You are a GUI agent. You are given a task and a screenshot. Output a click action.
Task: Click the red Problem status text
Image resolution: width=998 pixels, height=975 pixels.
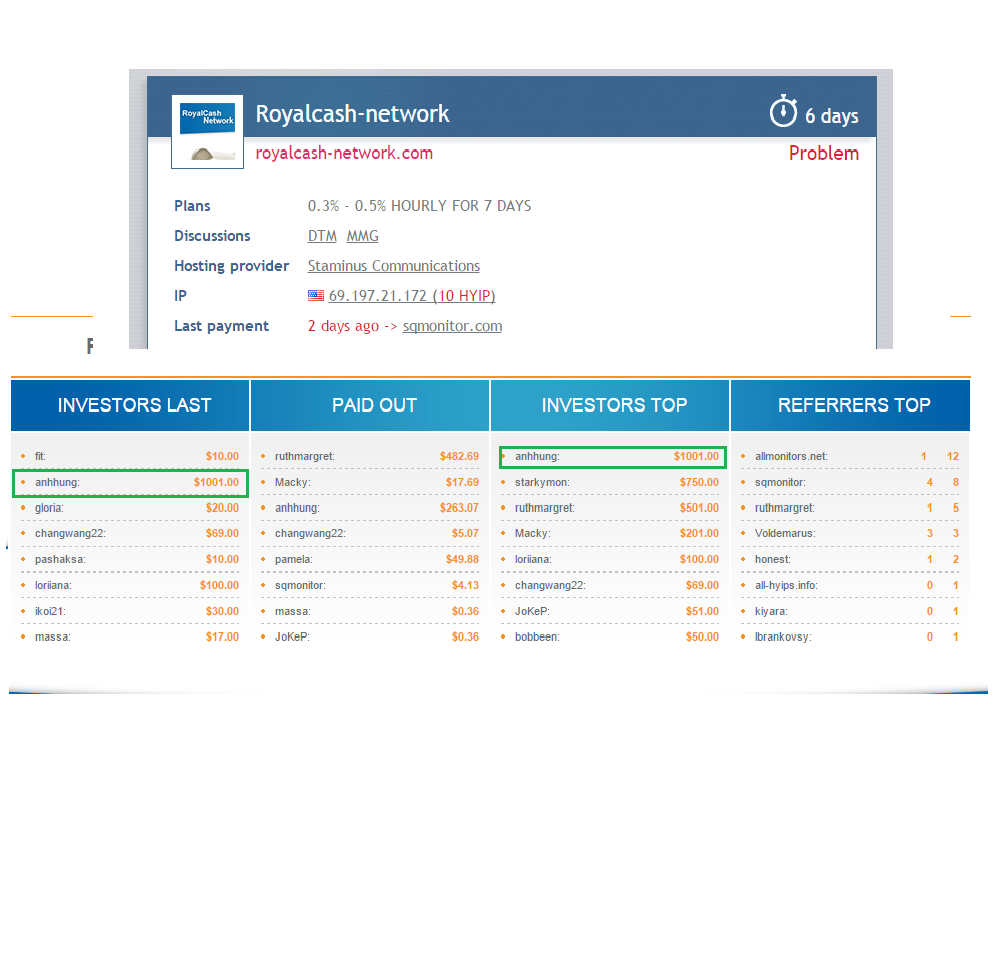[824, 153]
